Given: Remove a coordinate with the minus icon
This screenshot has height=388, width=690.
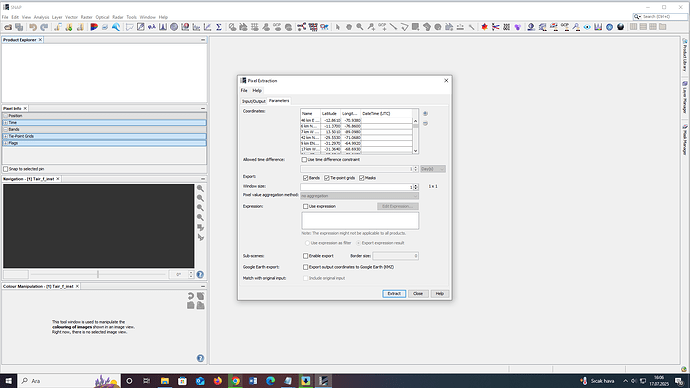Looking at the screenshot, I should (x=425, y=124).
